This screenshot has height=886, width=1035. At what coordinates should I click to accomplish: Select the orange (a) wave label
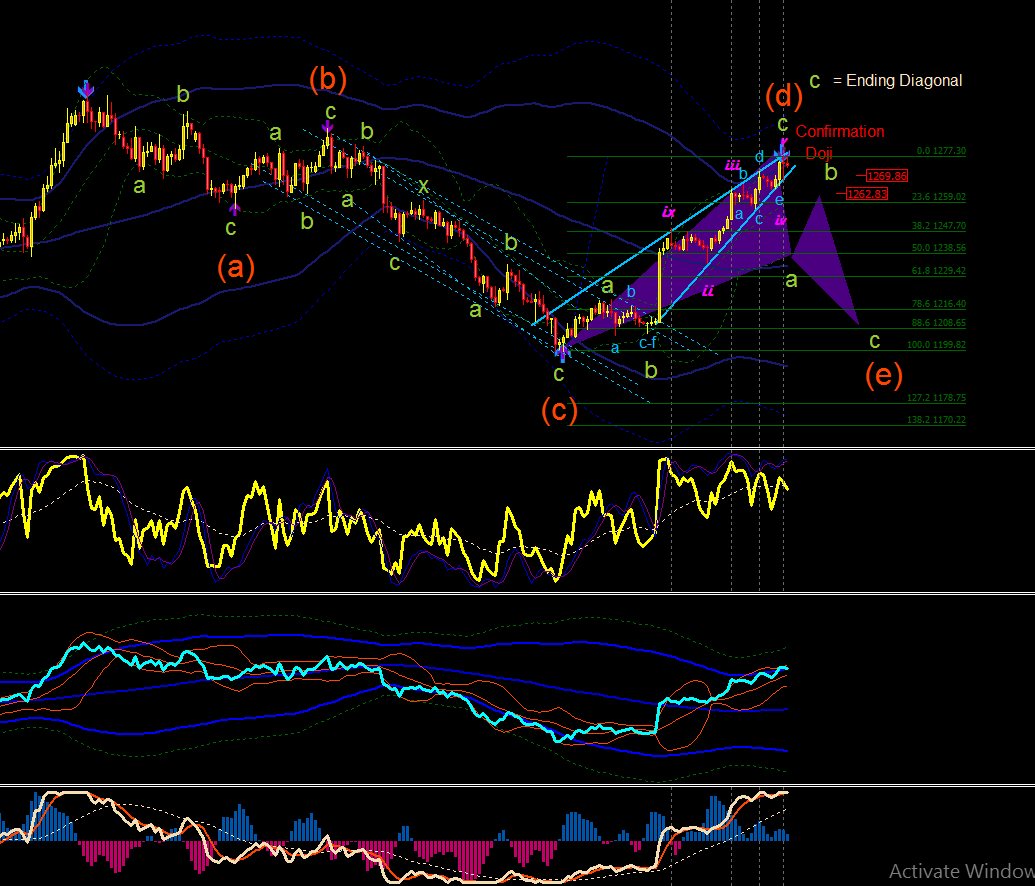coord(236,267)
